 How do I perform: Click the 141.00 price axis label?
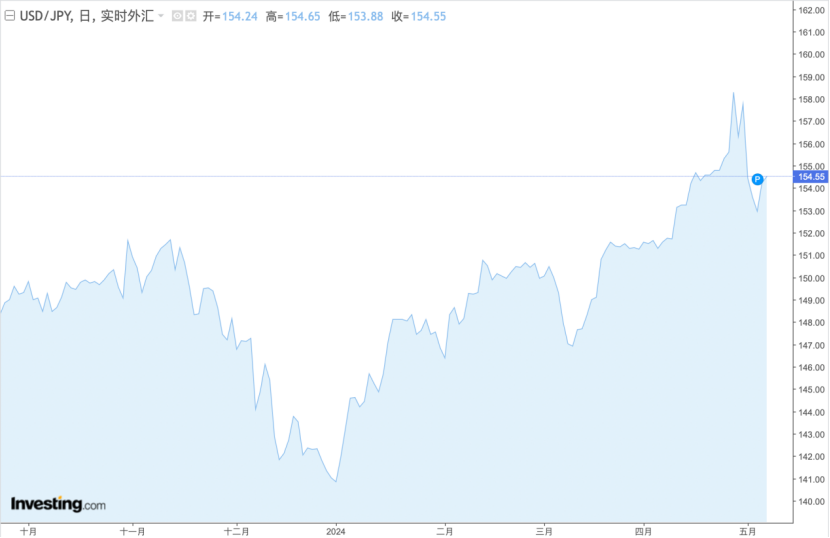(811, 479)
